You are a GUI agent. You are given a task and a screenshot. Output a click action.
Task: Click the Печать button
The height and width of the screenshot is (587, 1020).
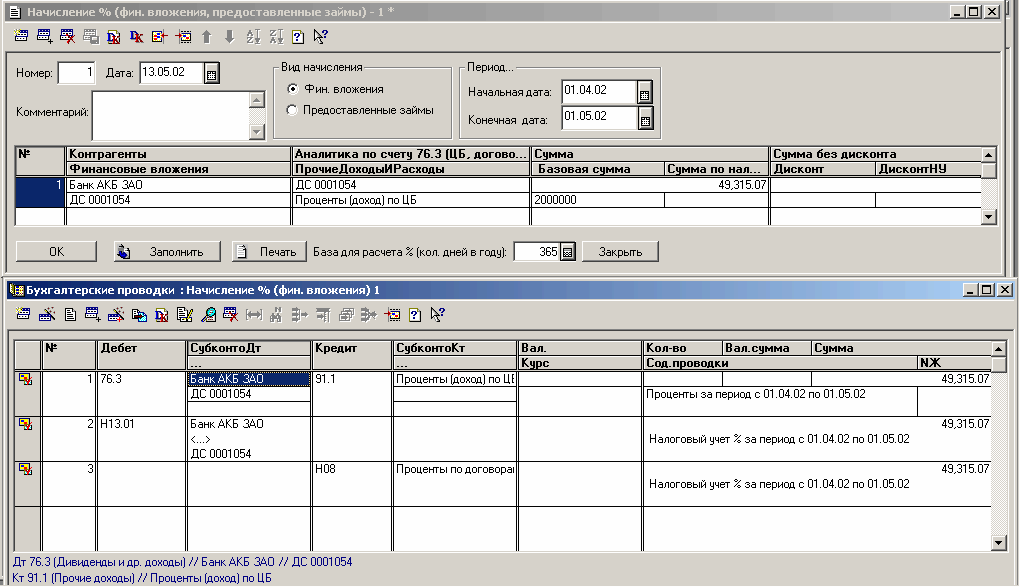click(269, 252)
